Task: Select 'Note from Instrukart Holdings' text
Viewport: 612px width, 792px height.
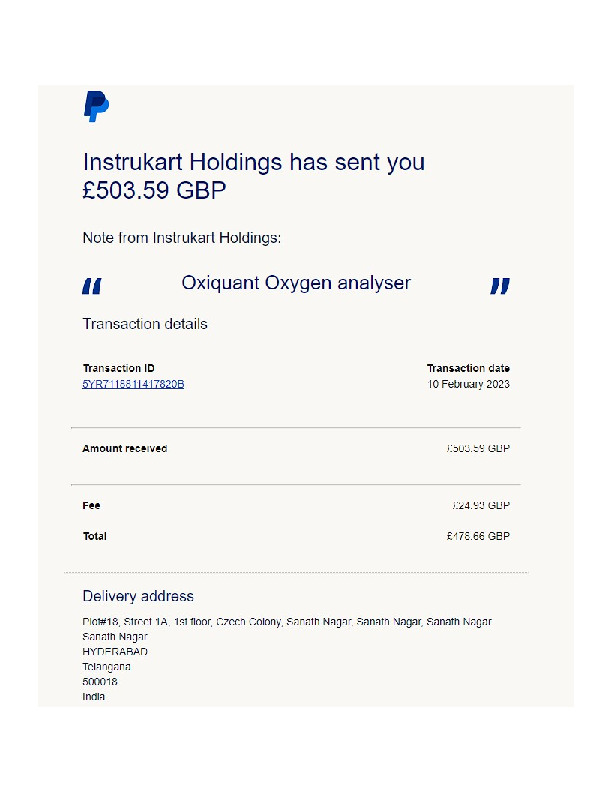Action: (x=181, y=239)
